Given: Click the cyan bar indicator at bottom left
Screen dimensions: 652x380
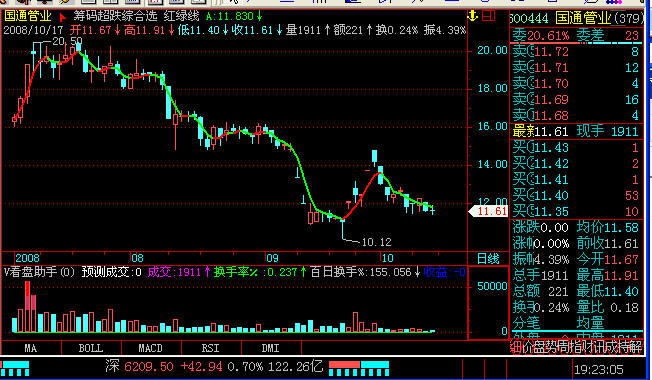Looking at the screenshot, I should 15,368.
